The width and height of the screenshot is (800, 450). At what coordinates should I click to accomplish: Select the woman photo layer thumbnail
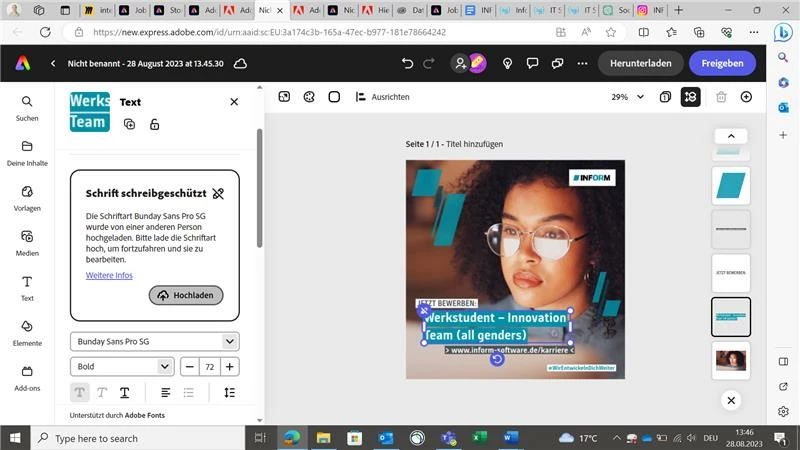(x=731, y=361)
